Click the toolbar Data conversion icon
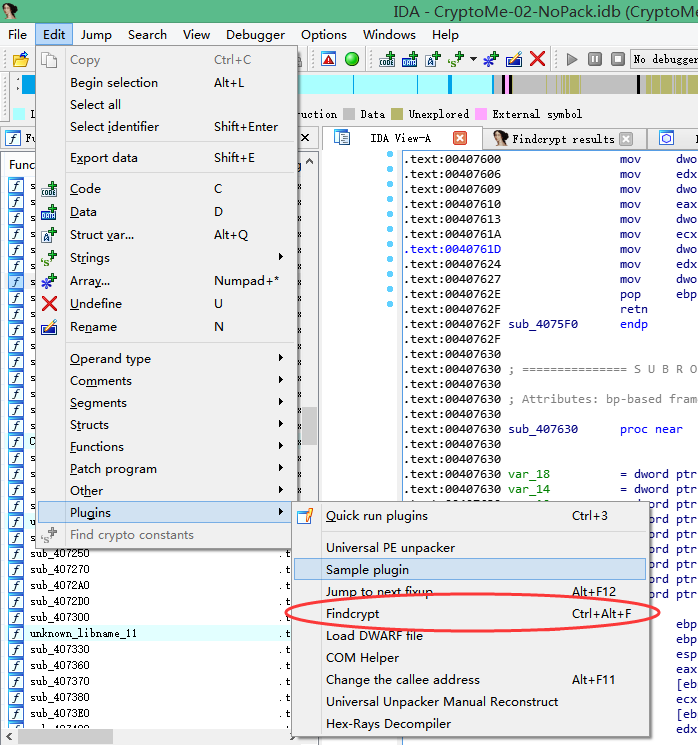 point(410,59)
